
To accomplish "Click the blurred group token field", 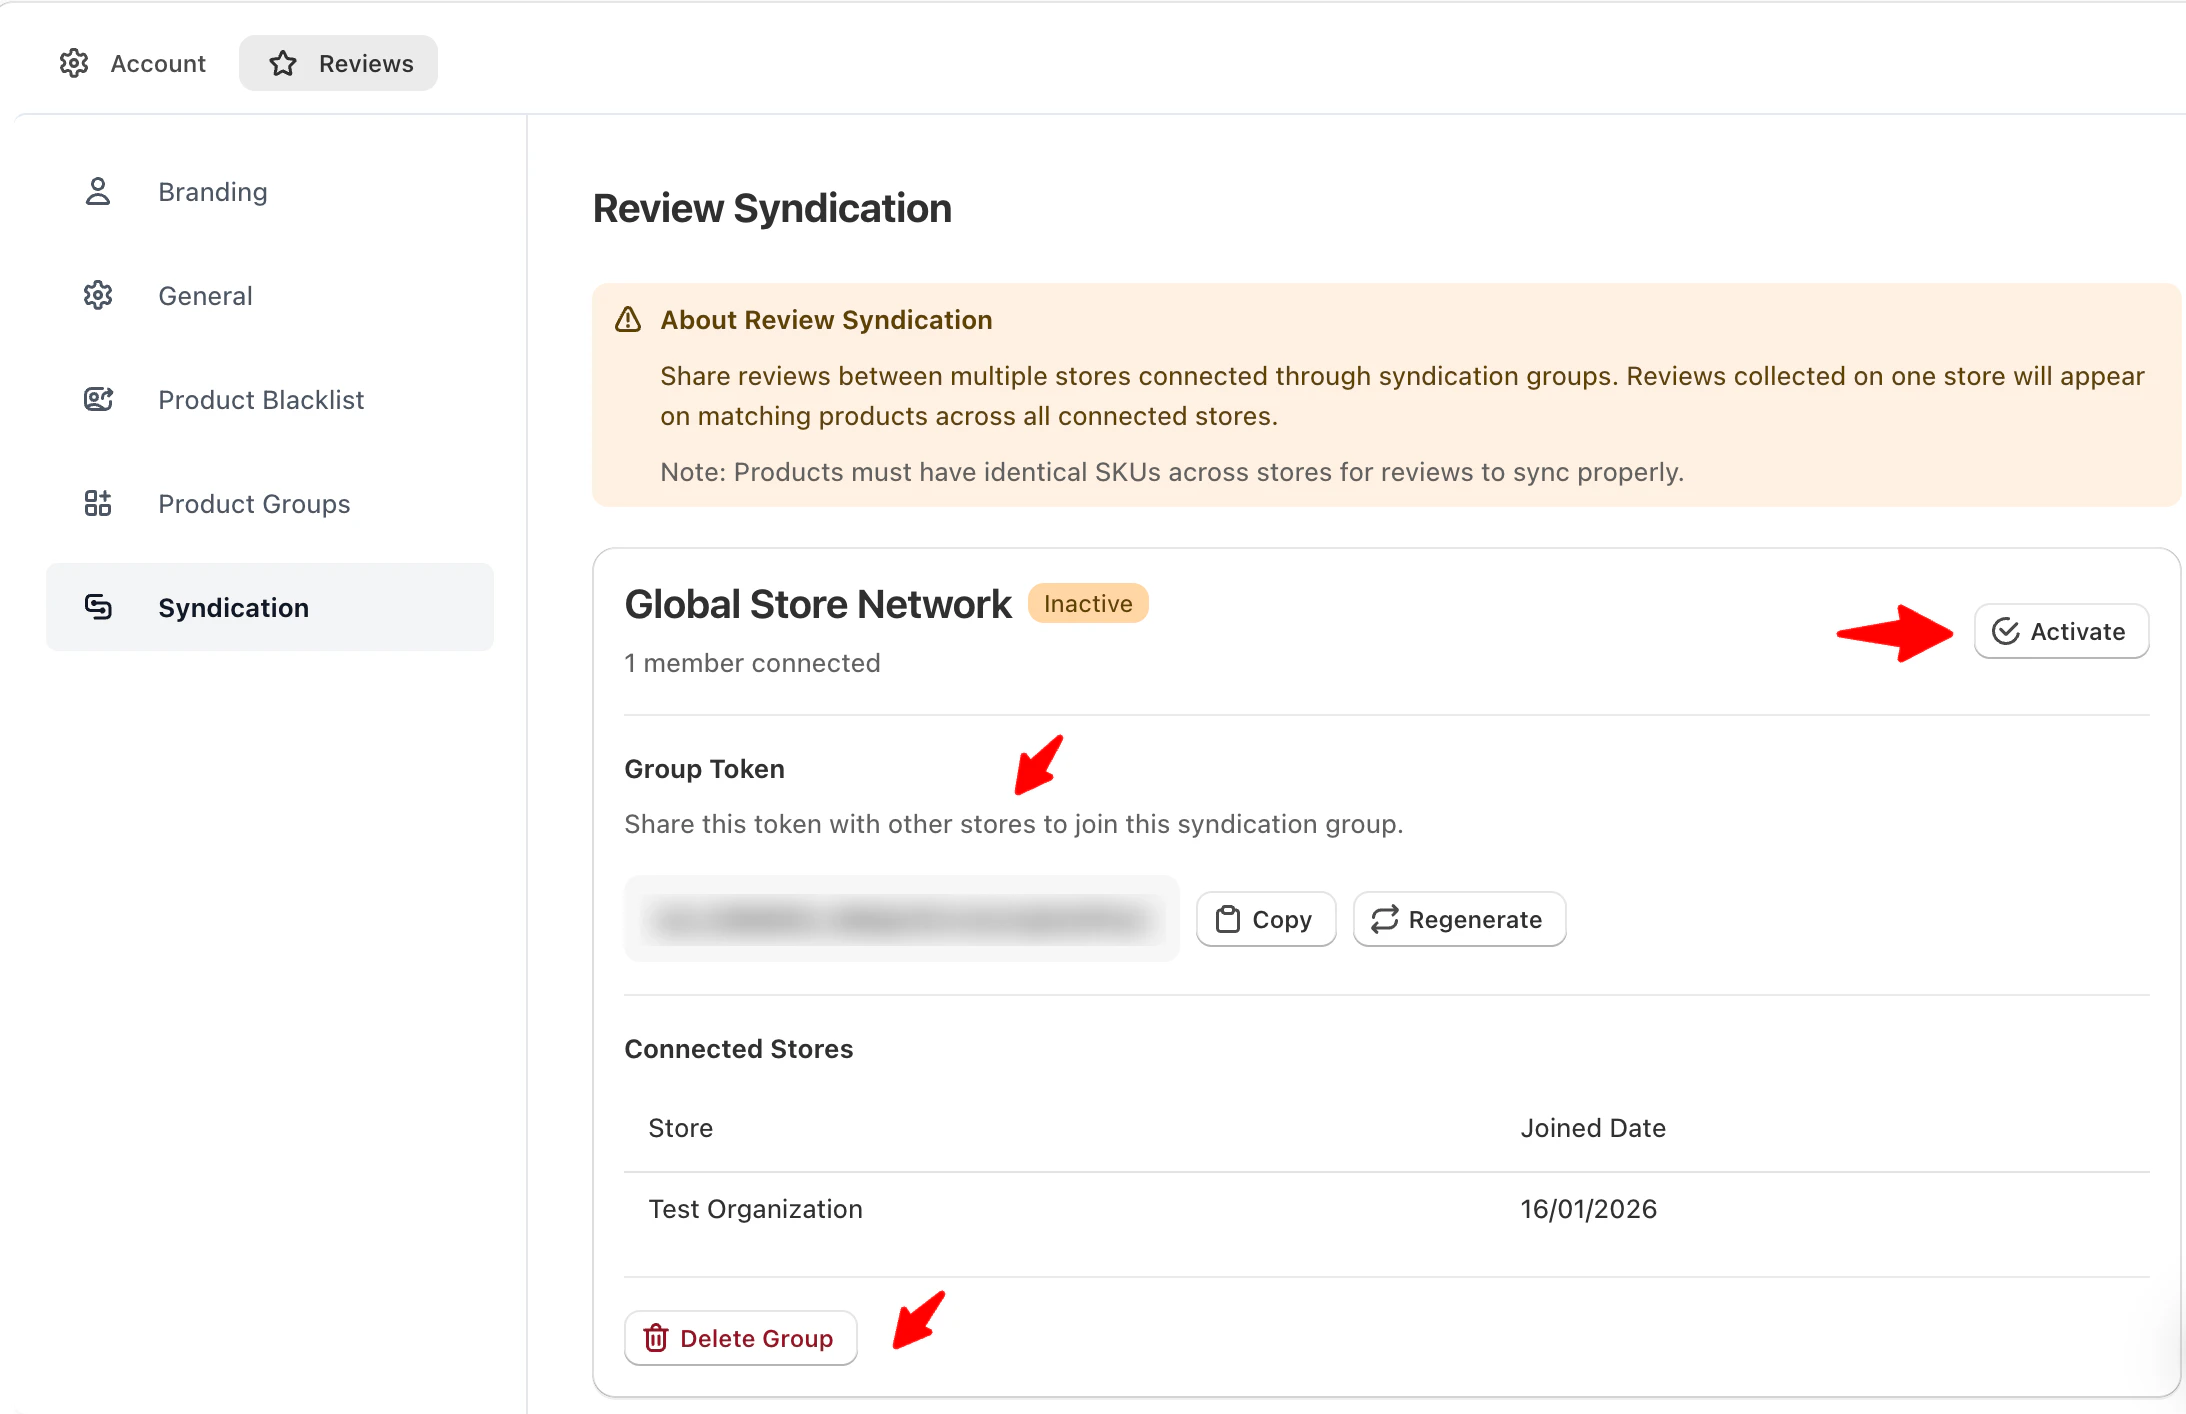I will pyautogui.click(x=901, y=919).
